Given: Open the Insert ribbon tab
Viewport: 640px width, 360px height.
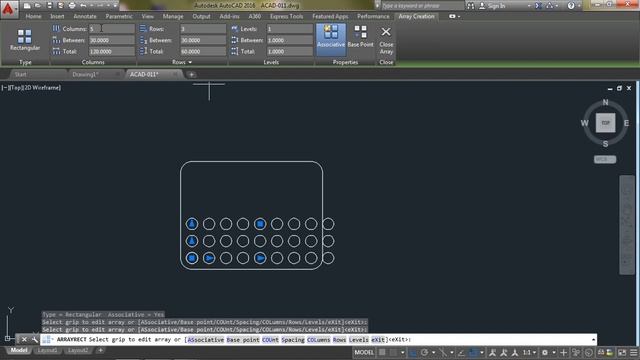Looking at the screenshot, I should click(x=57, y=16).
